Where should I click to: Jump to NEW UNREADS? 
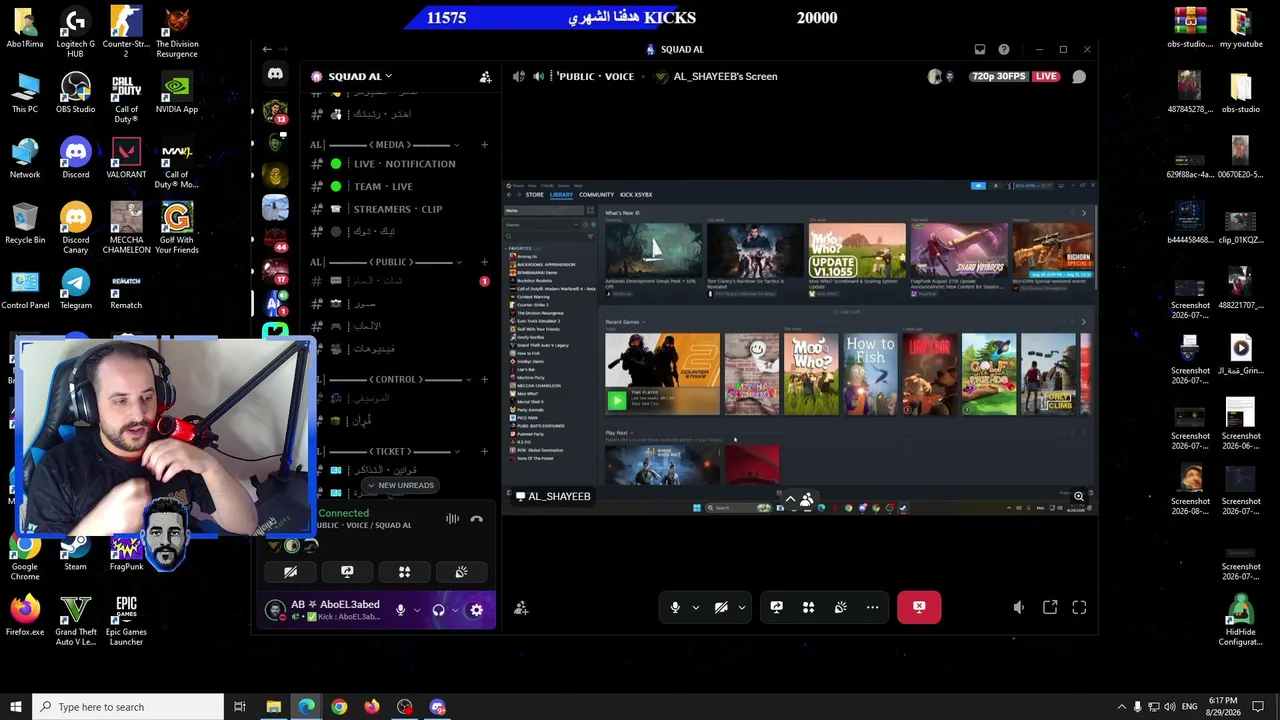coord(400,485)
